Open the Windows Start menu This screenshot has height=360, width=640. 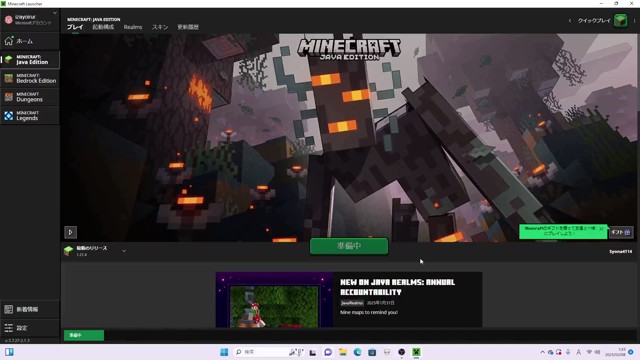coord(224,352)
